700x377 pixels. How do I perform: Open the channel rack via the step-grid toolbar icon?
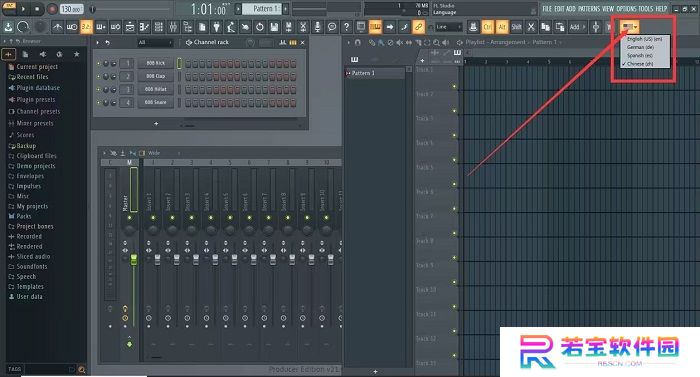point(158,27)
